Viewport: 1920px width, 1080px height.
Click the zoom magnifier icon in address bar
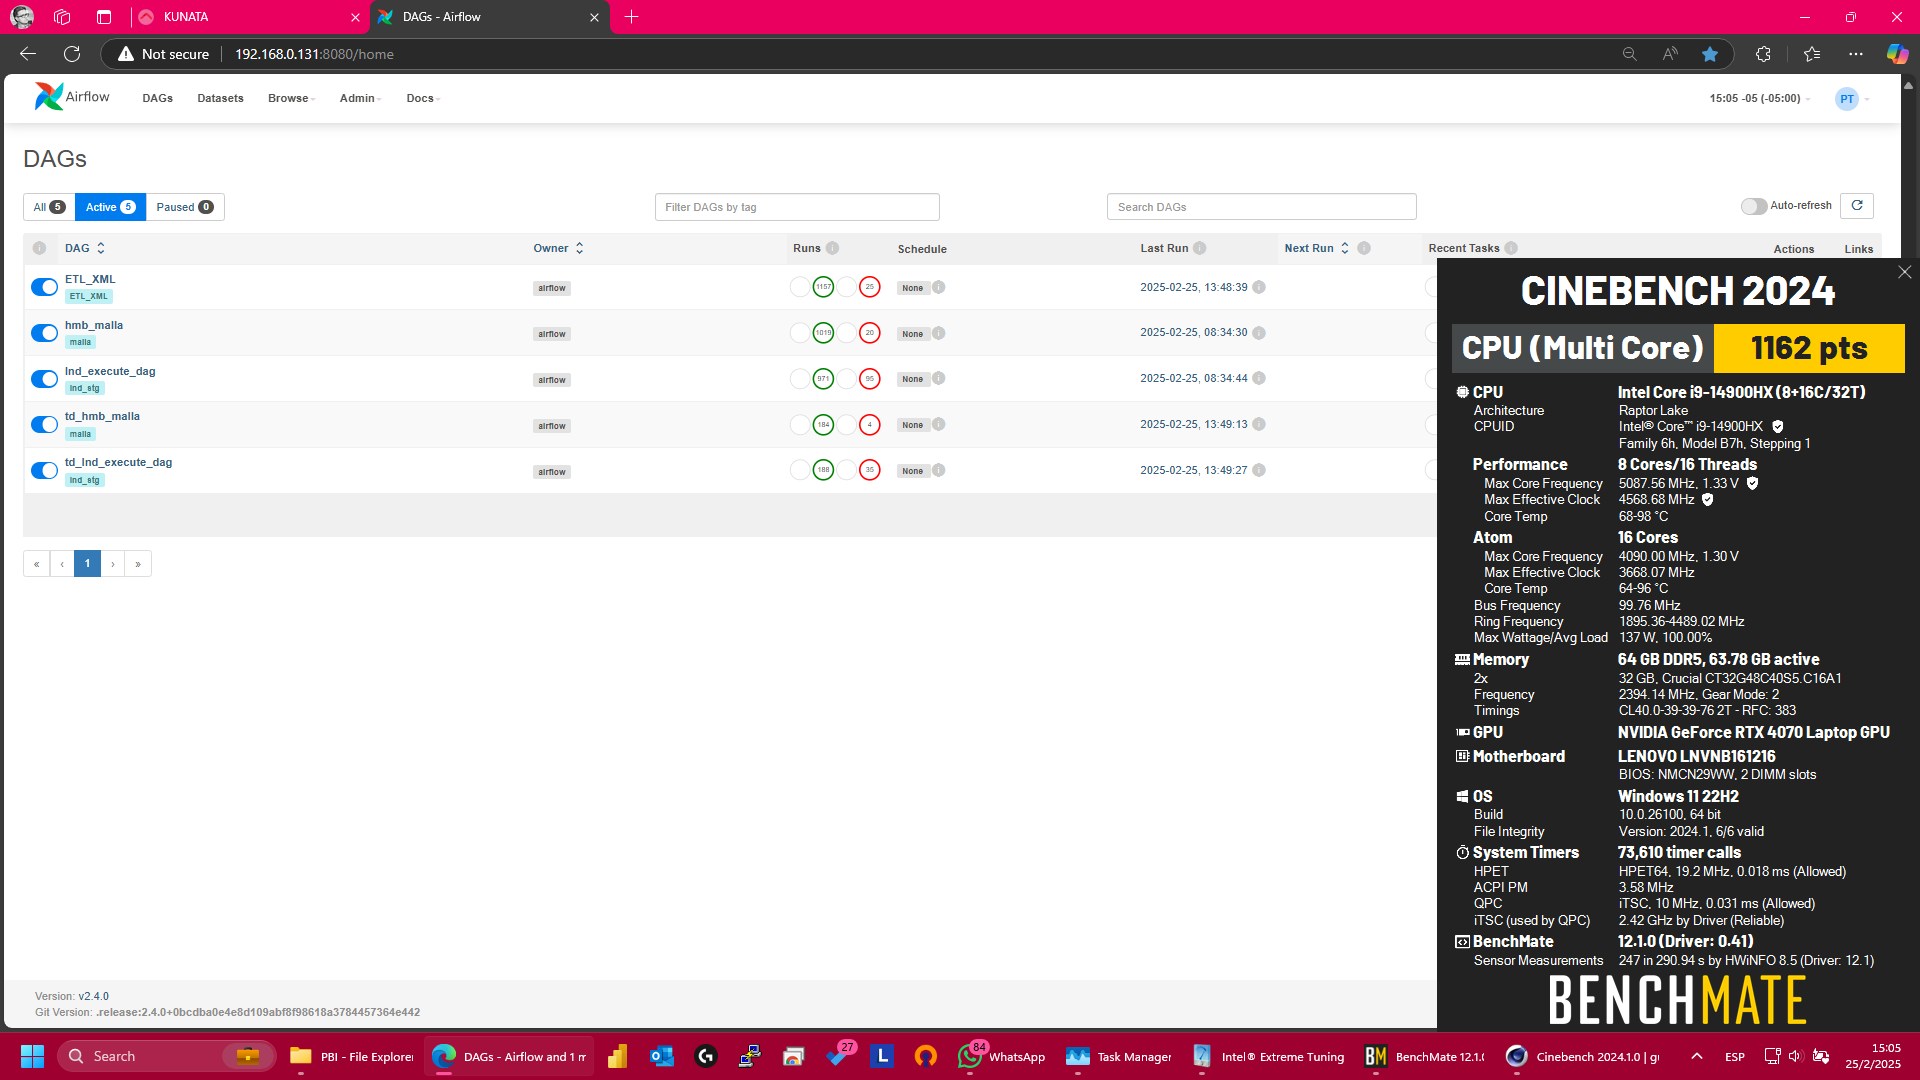[1629, 54]
